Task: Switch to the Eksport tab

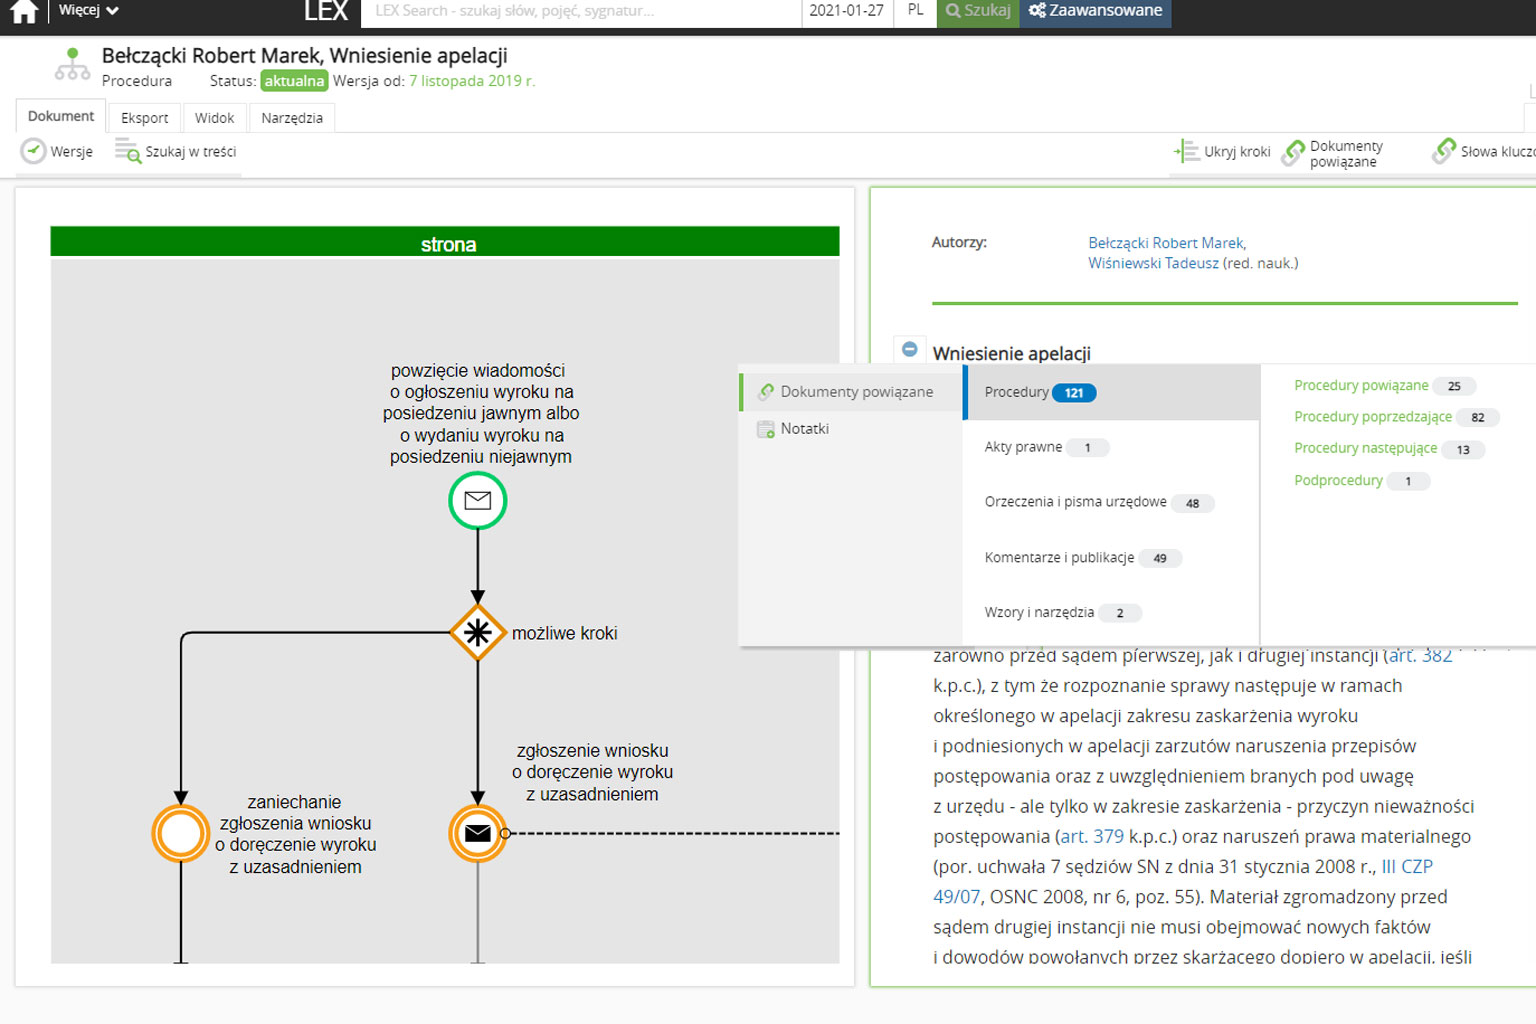Action: [145, 118]
